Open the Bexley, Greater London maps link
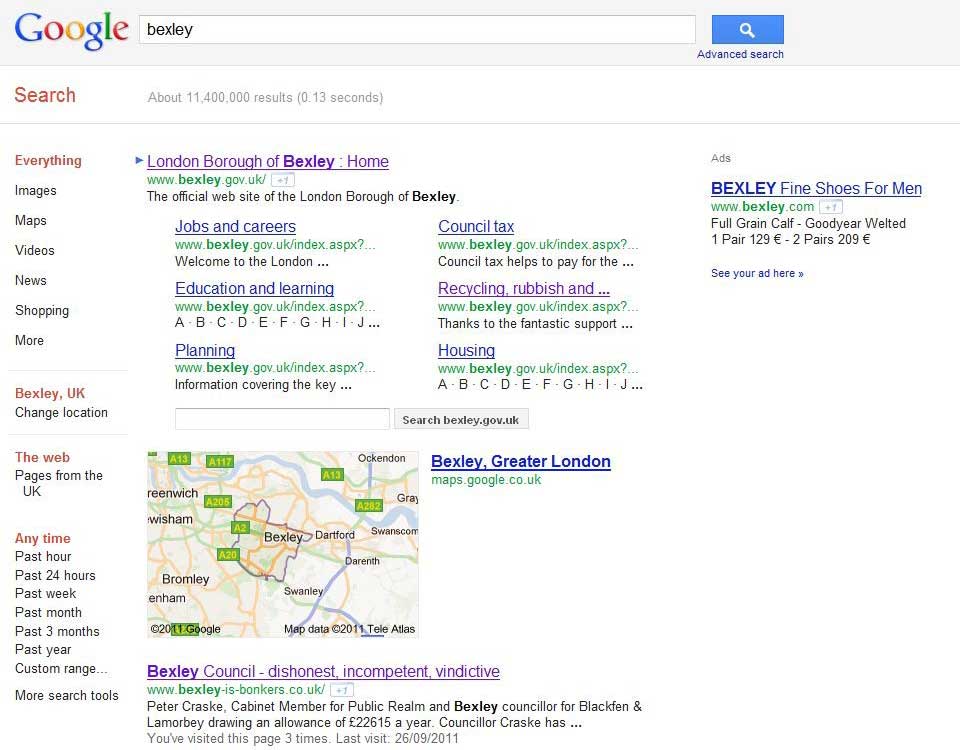The image size is (960, 750). [x=520, y=461]
